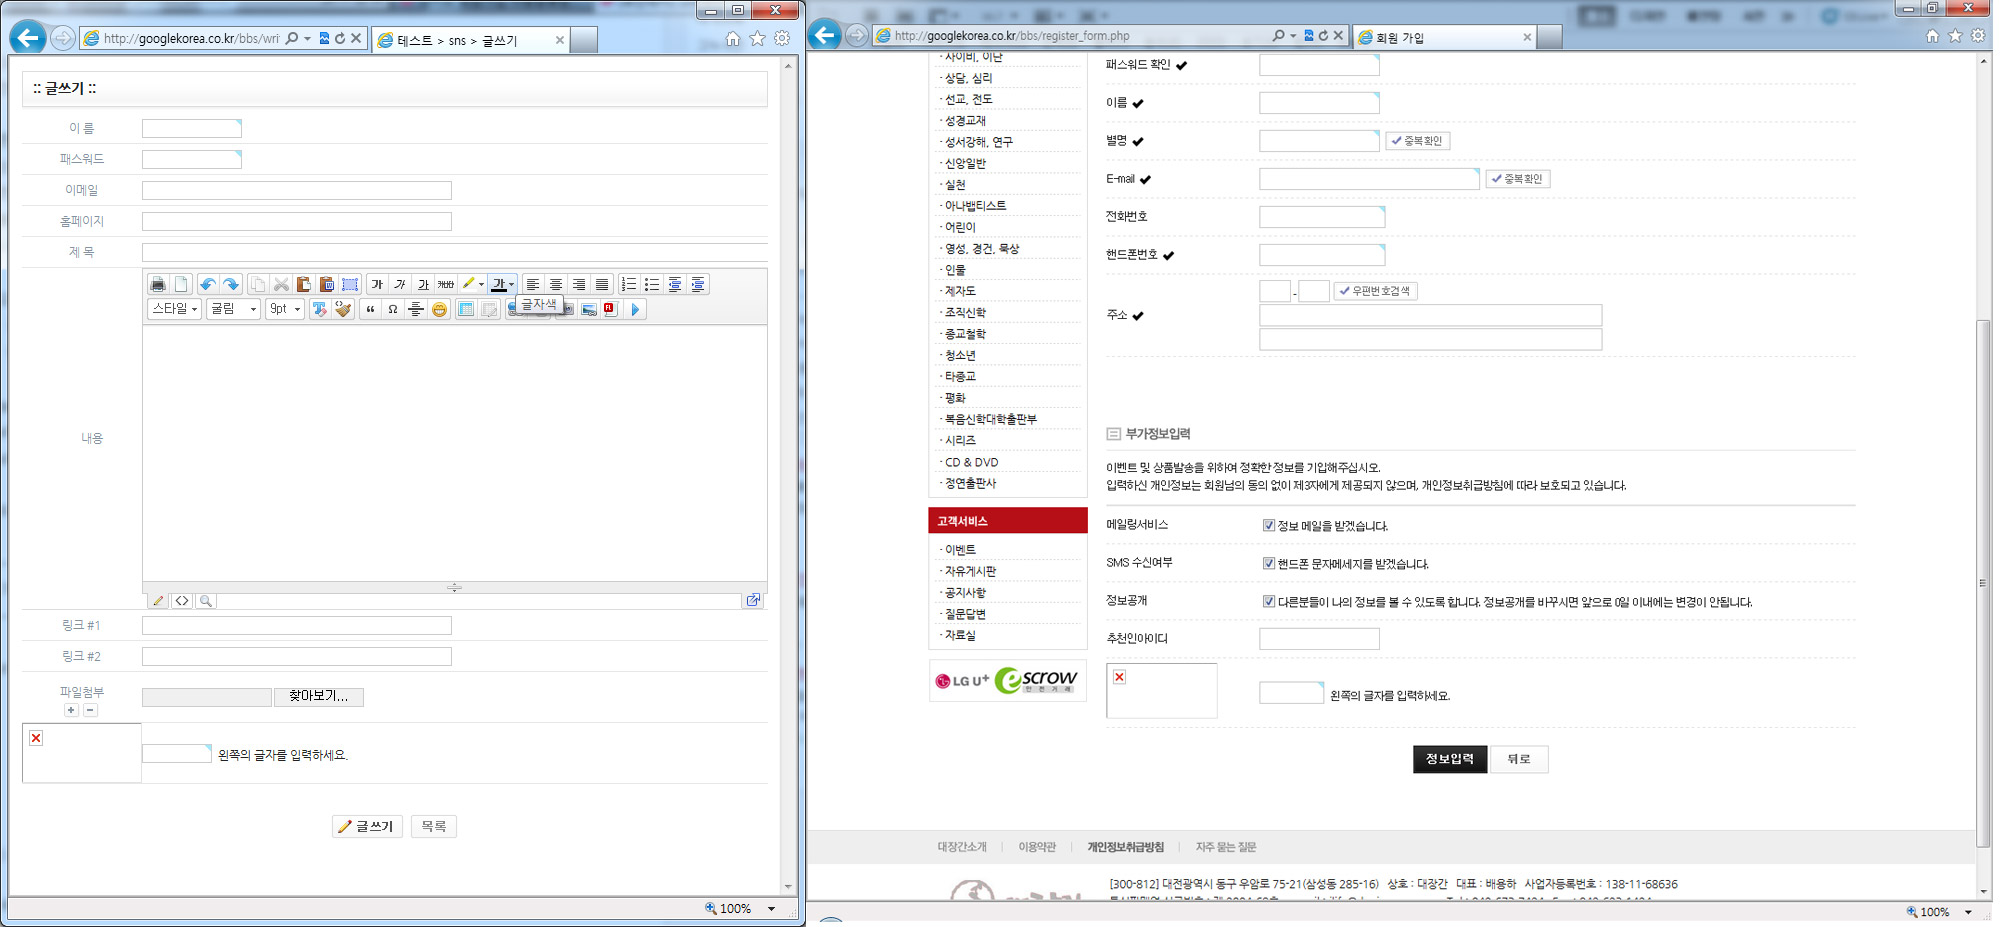This screenshot has width=2000, height=927.
Task: Open the 굴림 font family dropdown
Action: click(234, 310)
